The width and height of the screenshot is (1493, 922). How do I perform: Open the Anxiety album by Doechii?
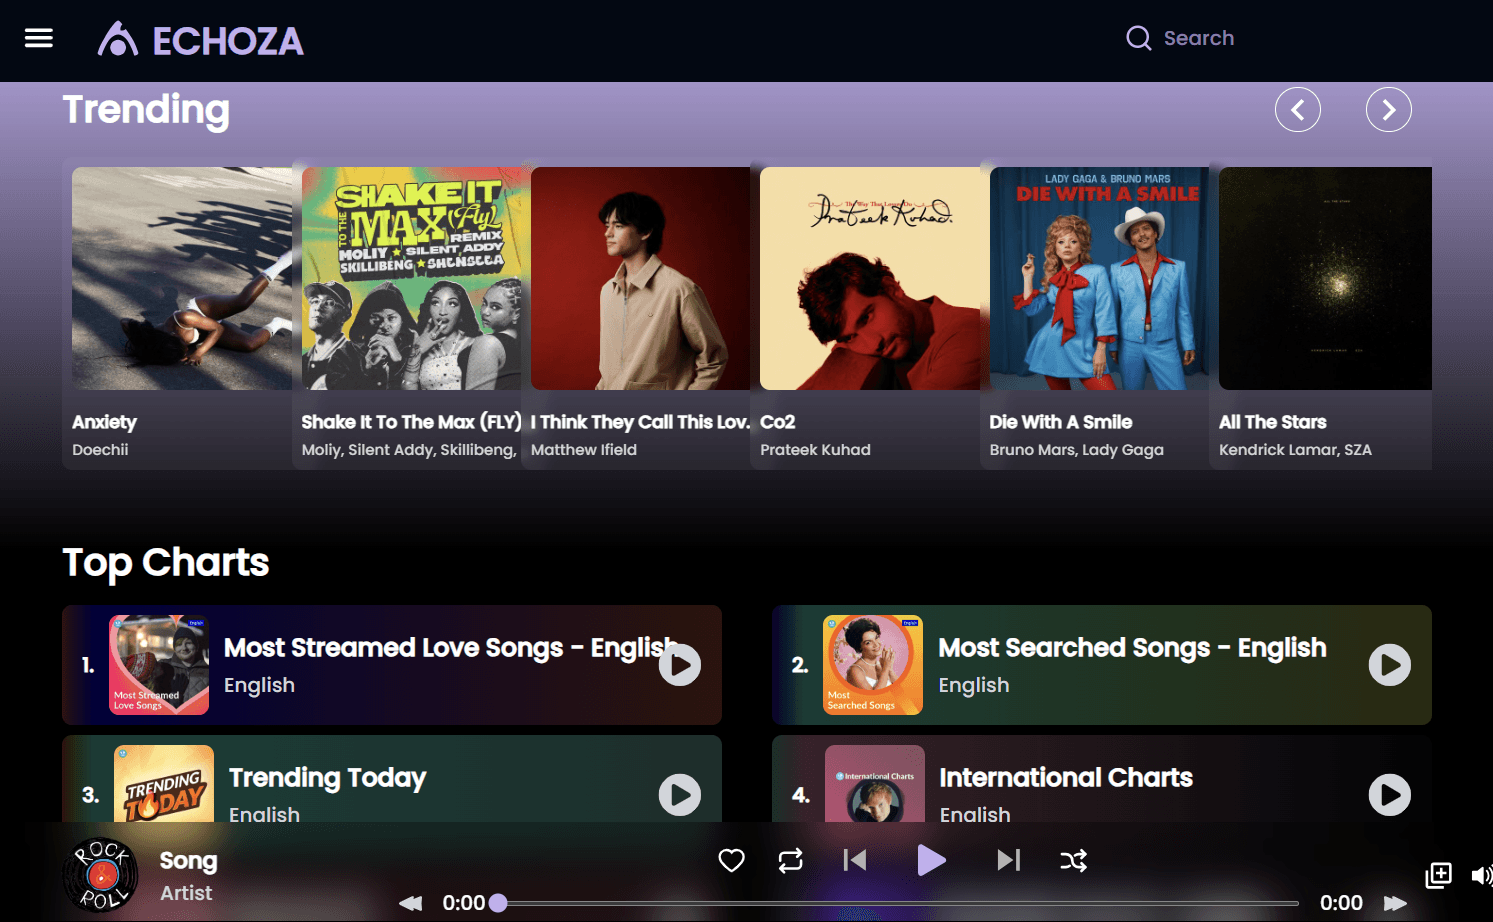click(181, 279)
